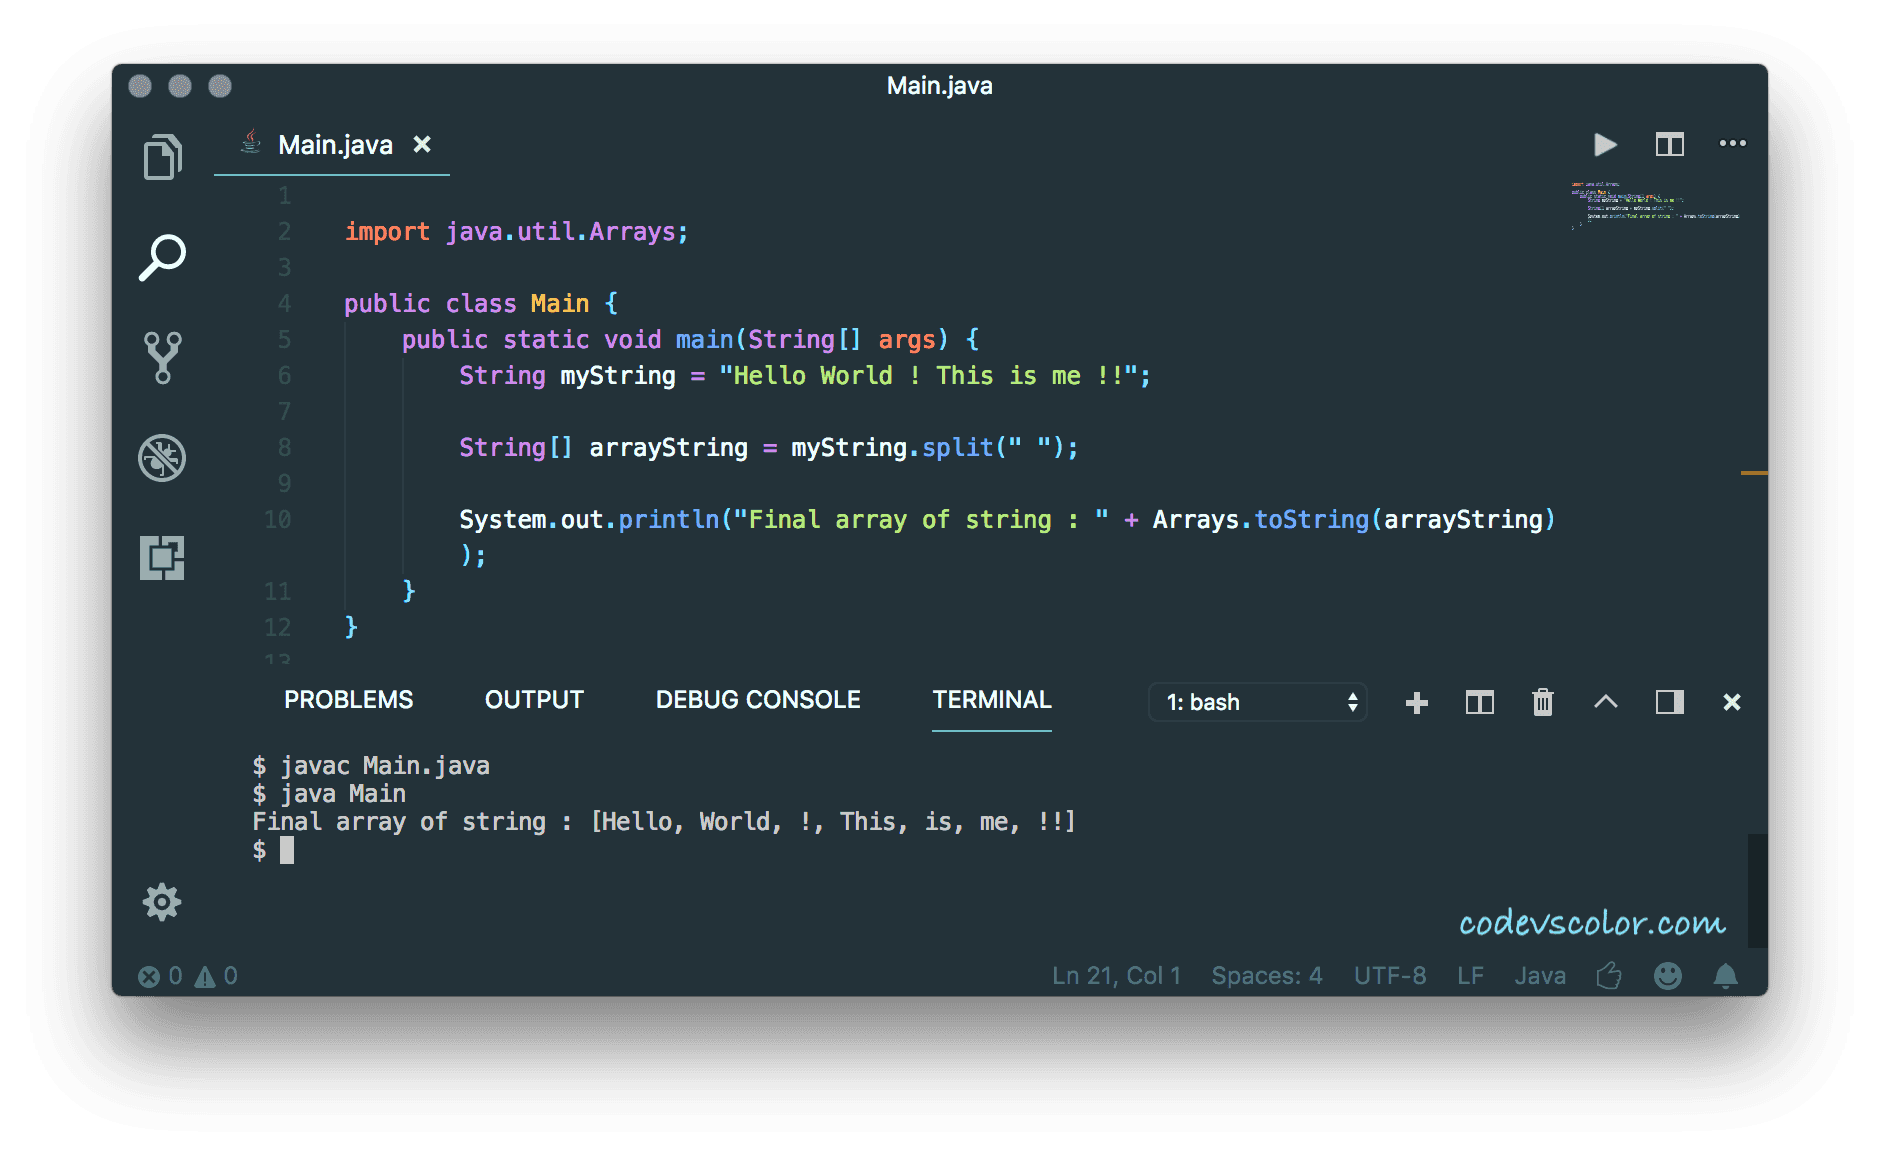Image resolution: width=1880 pixels, height=1156 pixels.
Task: Click line number 4 in gutter
Action: pos(285,304)
